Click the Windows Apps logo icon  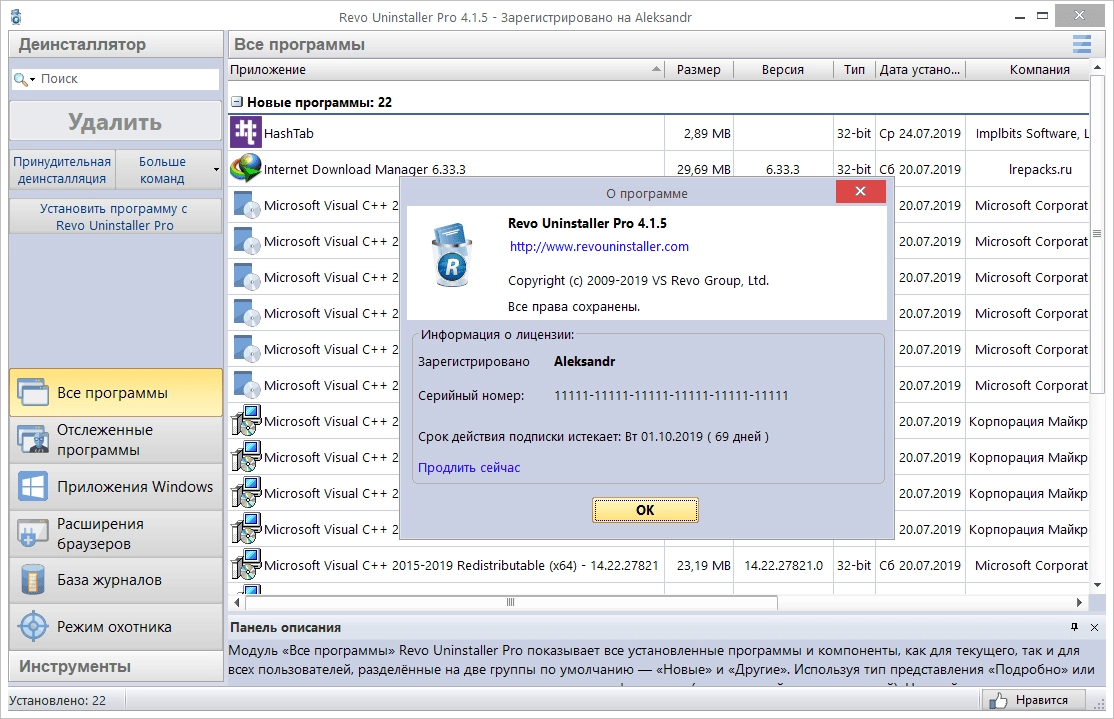click(x=33, y=487)
